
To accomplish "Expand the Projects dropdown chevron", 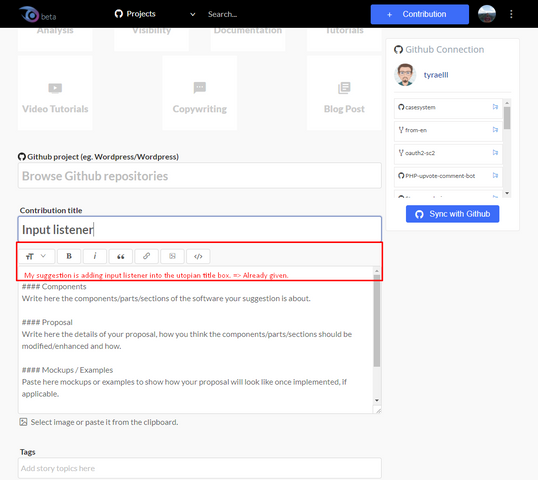I will 192,14.
